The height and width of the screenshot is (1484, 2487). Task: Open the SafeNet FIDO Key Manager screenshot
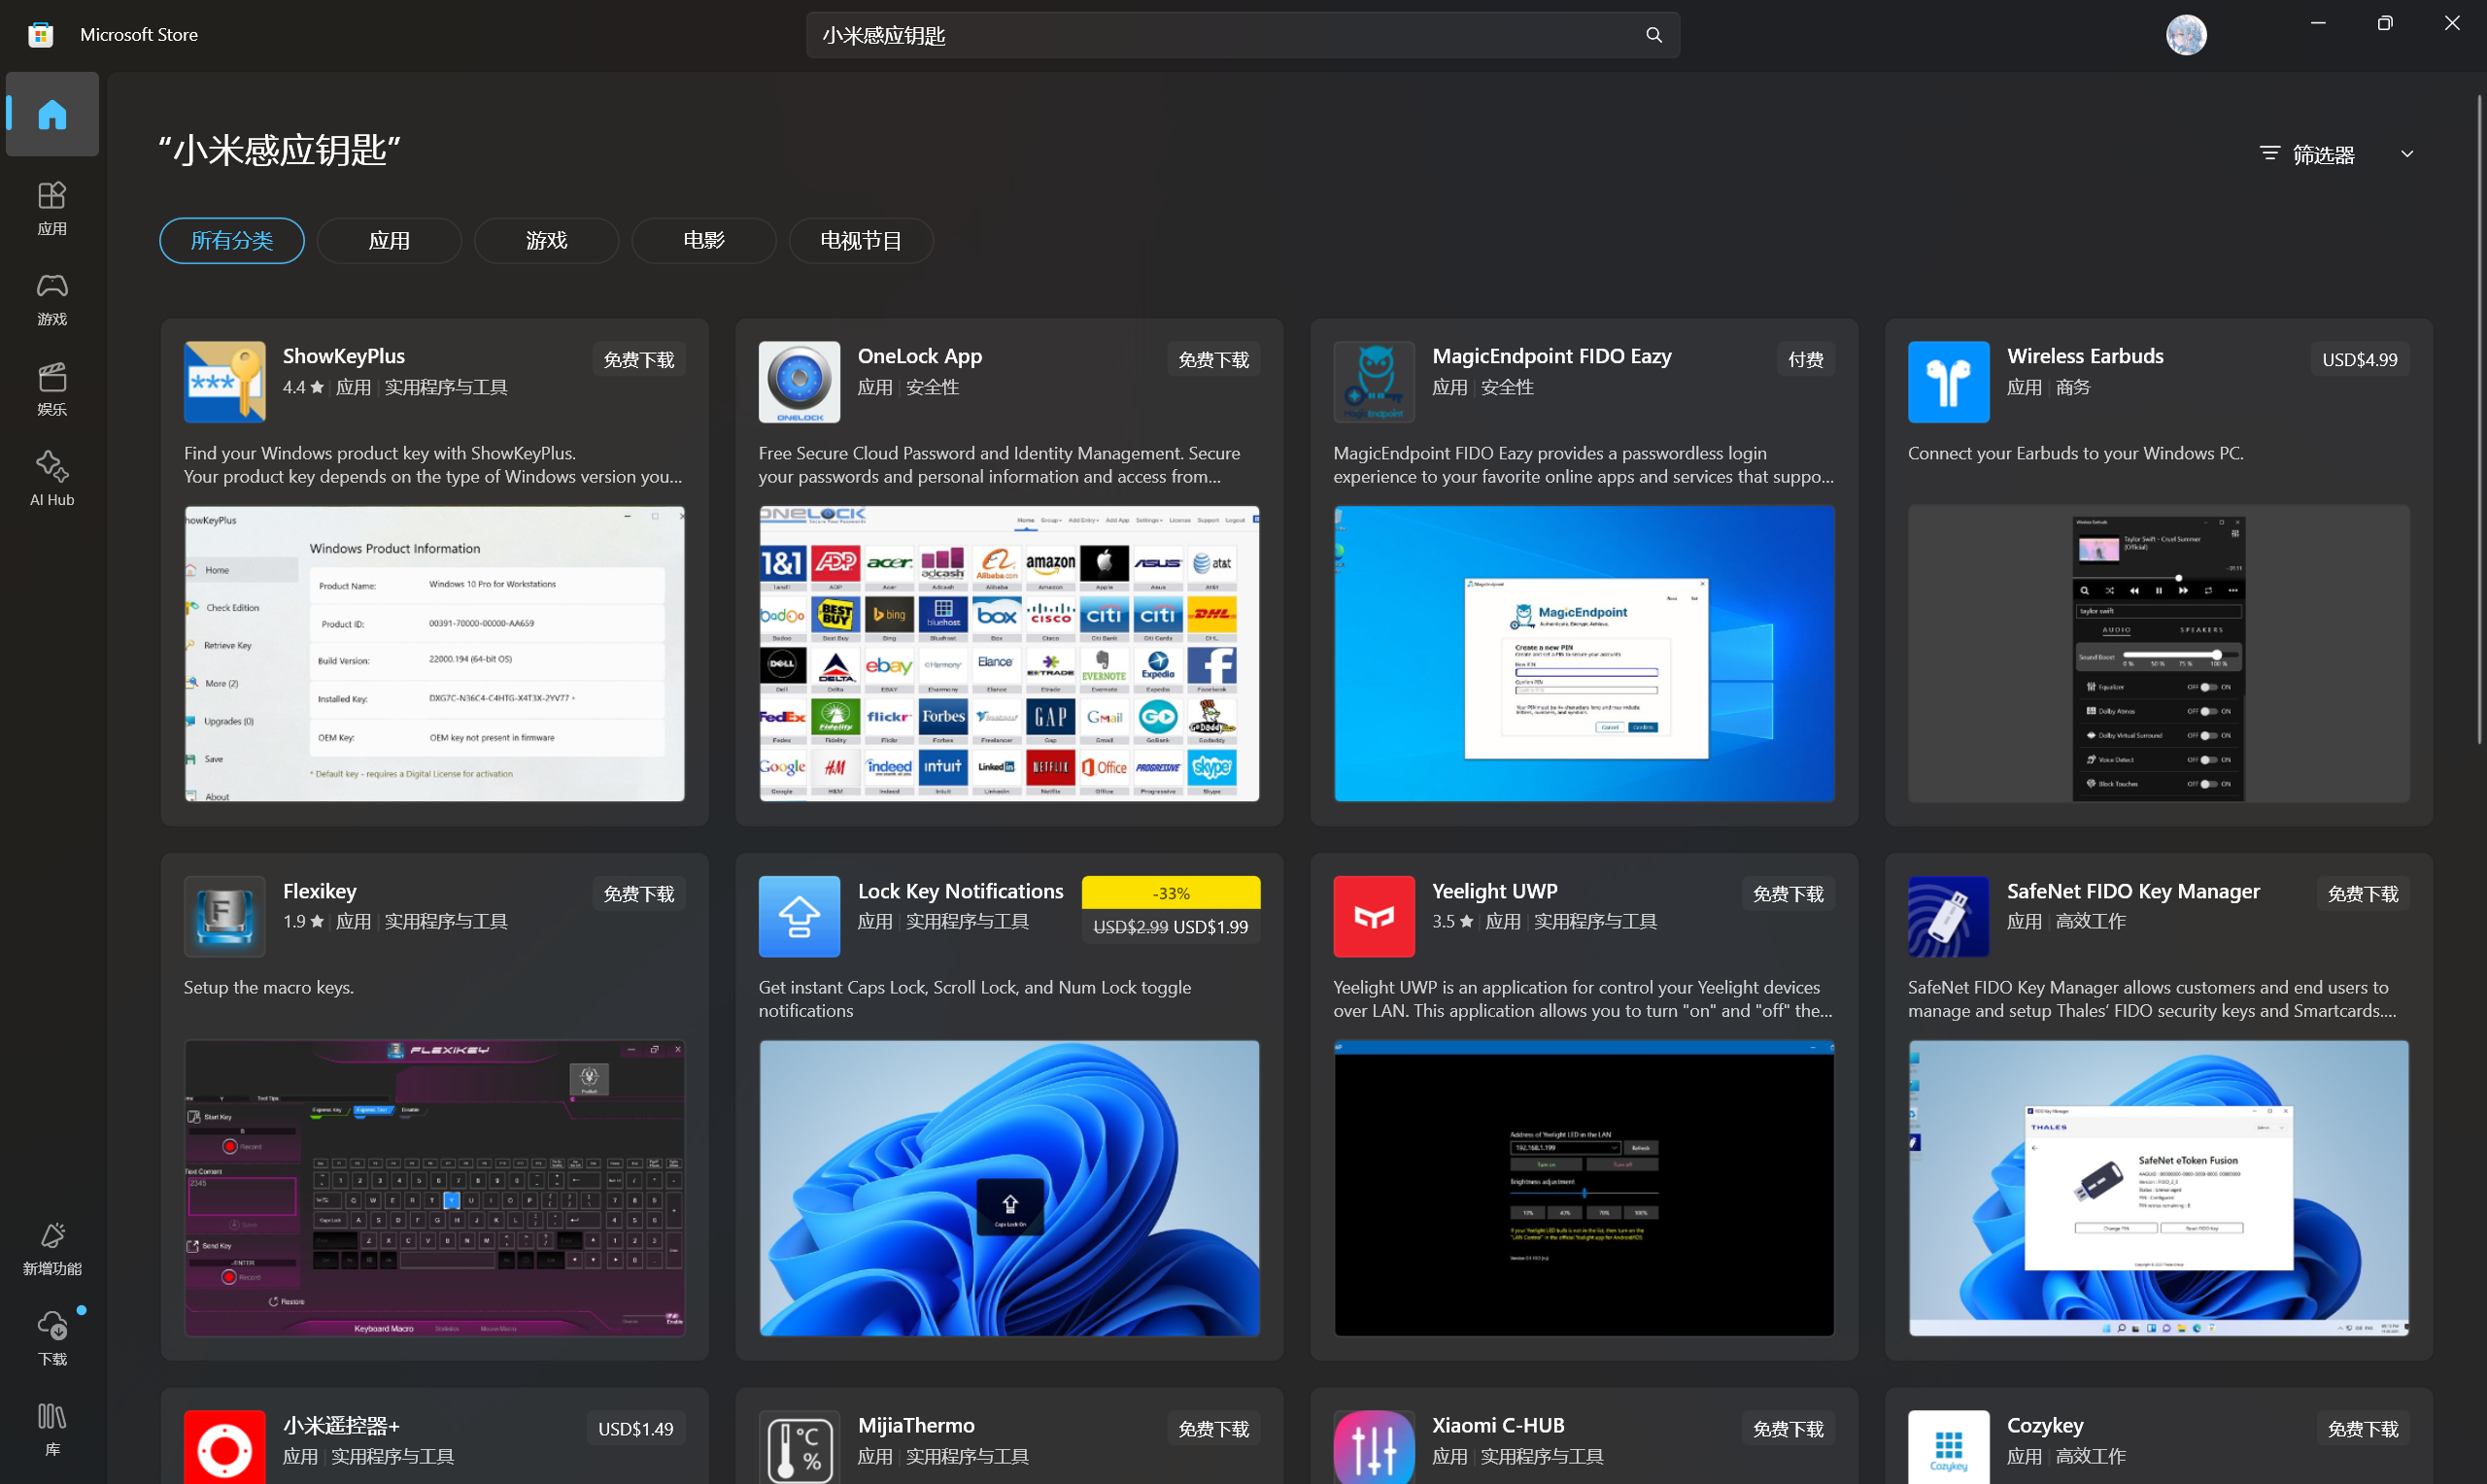[2159, 1188]
